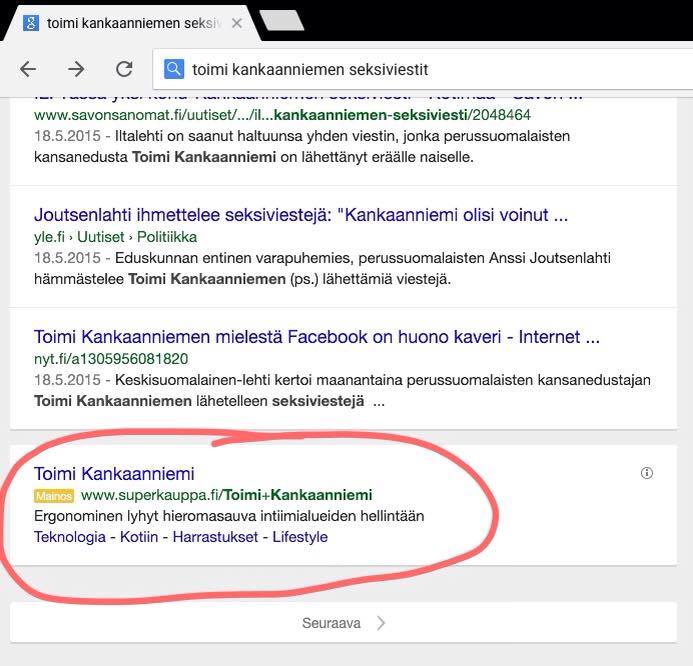Image resolution: width=693 pixels, height=666 pixels.
Task: Open the Toimi Kankaanniemi ad title
Action: (114, 474)
